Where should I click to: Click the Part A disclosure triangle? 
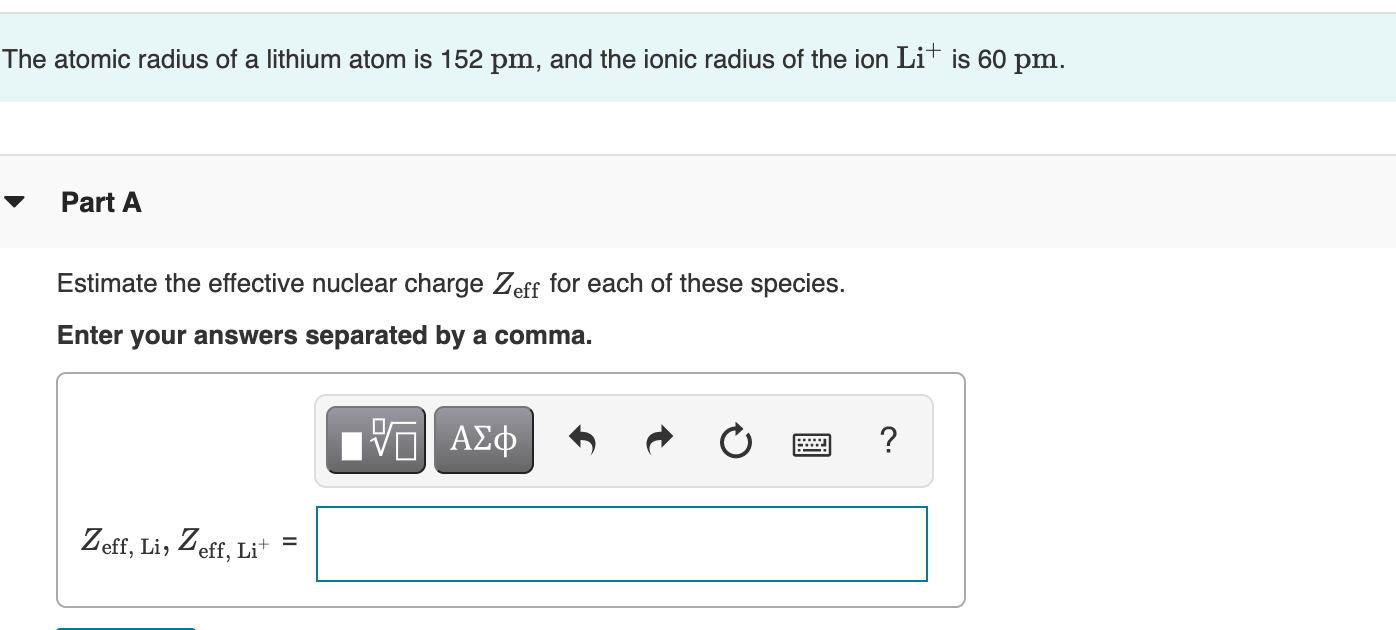point(14,201)
